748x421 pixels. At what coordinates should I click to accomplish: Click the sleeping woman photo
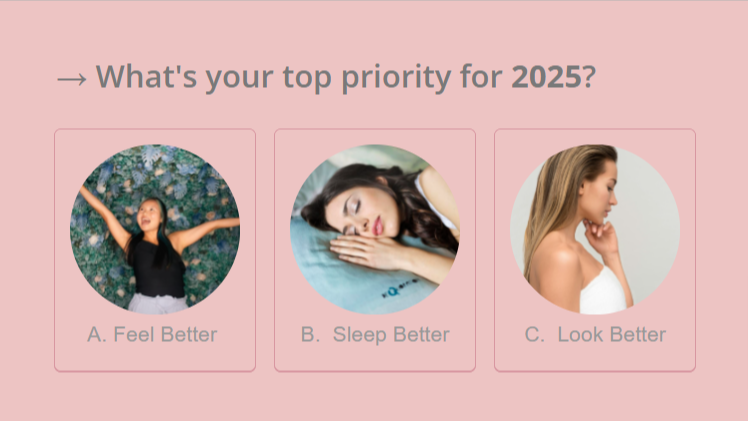[x=375, y=229]
